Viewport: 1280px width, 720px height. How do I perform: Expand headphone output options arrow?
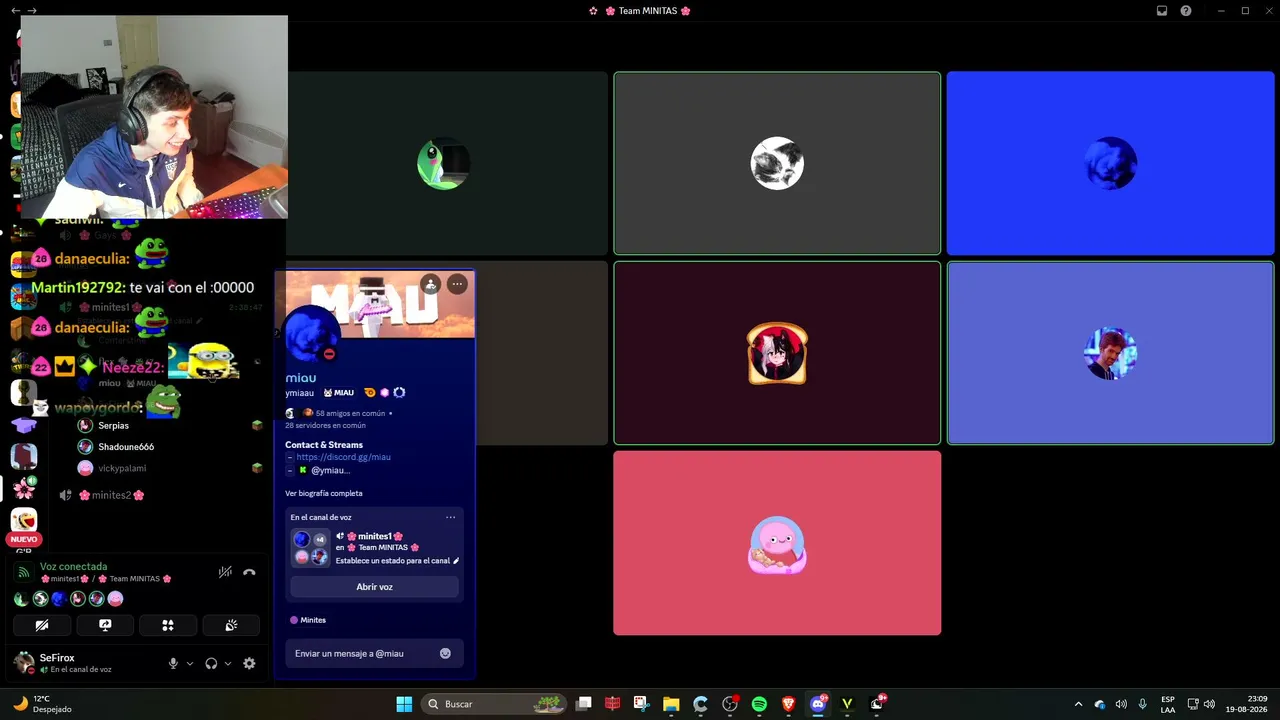click(x=228, y=663)
